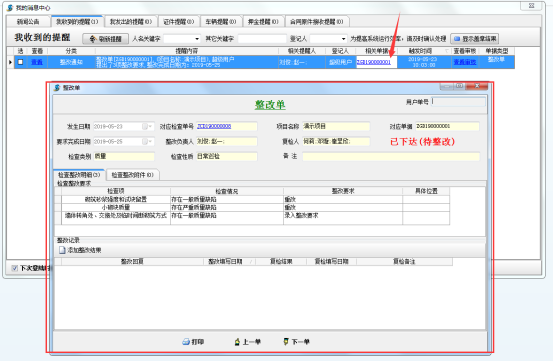The height and width of the screenshot is (361, 554).
Task: Switch to the 我发出的提醒 (0) tab
Action: click(x=131, y=22)
